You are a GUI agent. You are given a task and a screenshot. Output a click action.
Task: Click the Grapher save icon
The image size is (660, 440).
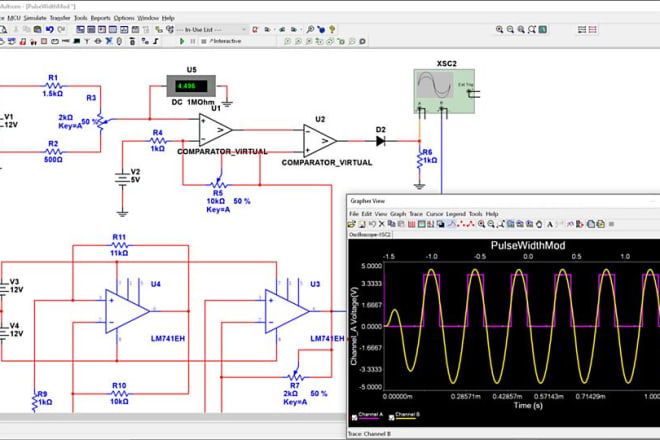point(362,224)
